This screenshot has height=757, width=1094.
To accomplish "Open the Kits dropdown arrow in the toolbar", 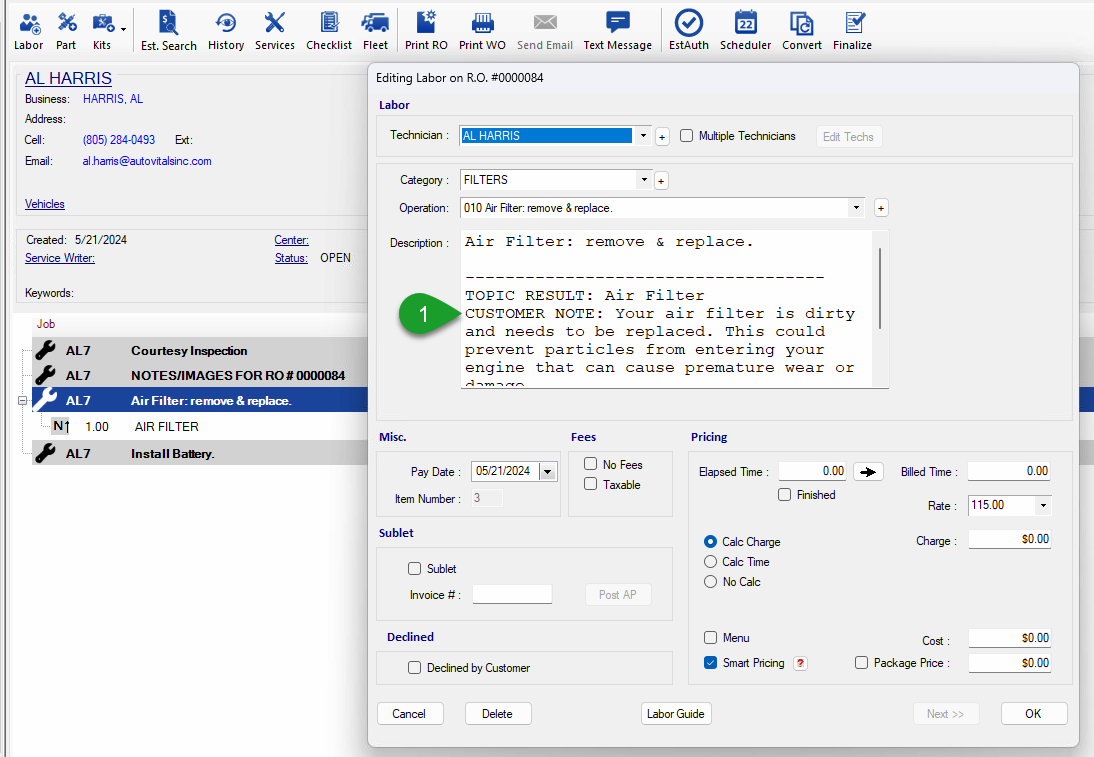I will (123, 30).
